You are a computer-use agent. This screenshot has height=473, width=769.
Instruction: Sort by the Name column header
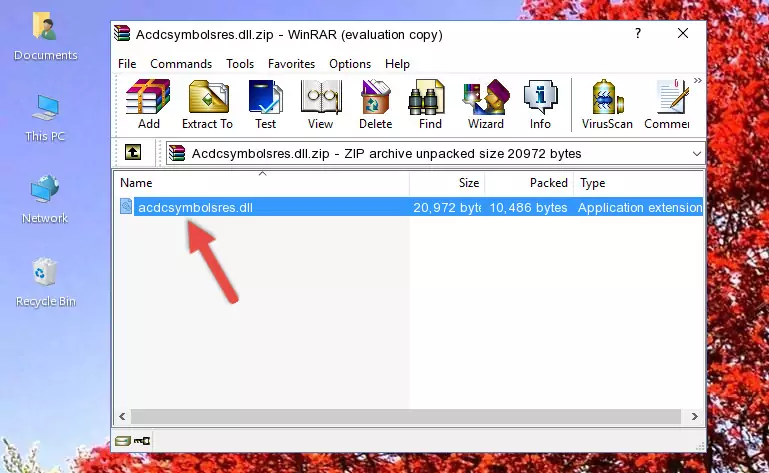(262, 183)
